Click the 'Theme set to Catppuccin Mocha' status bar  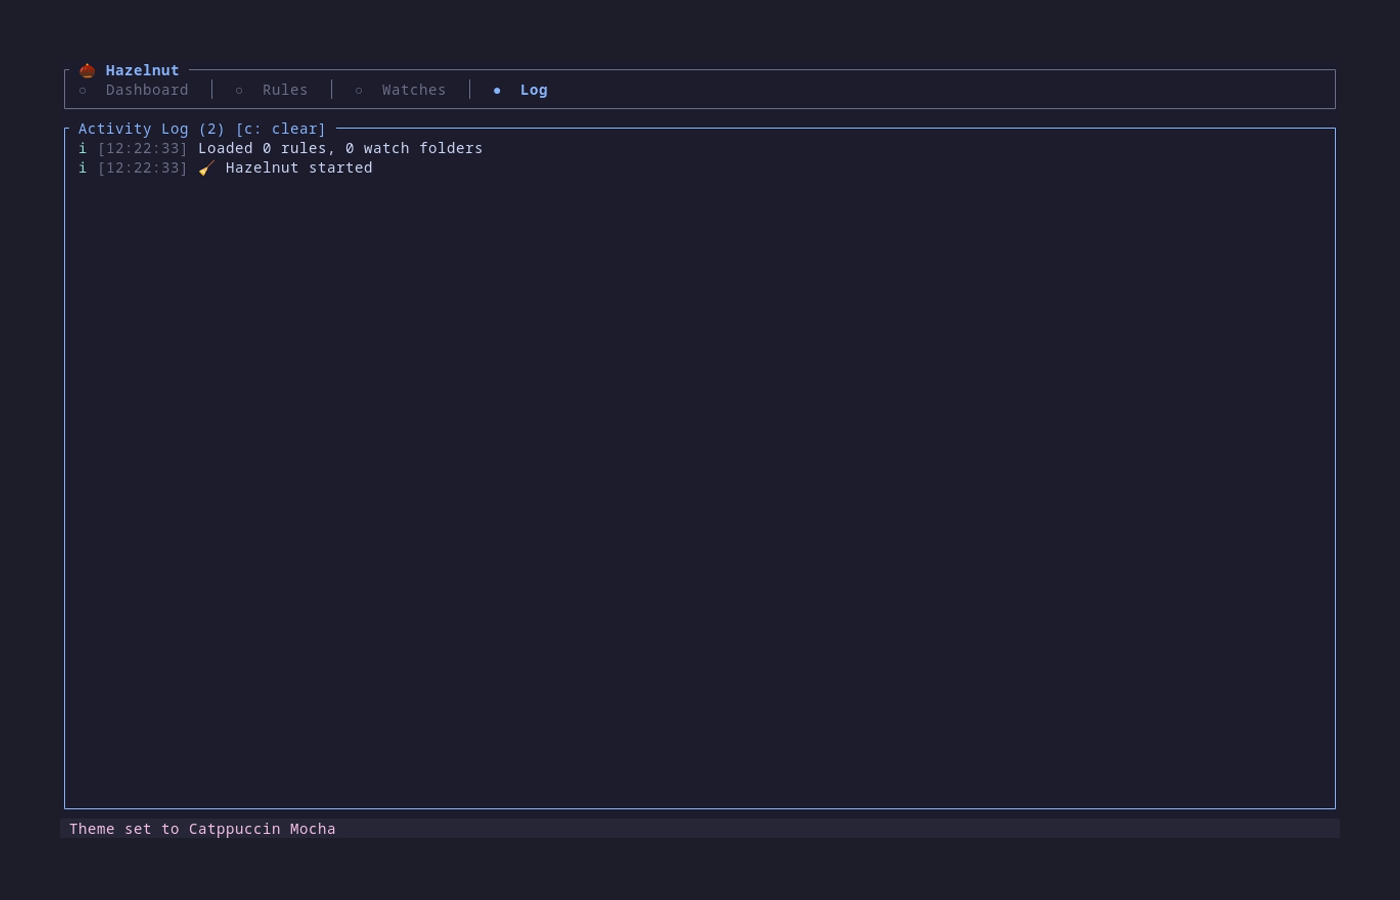203,829
